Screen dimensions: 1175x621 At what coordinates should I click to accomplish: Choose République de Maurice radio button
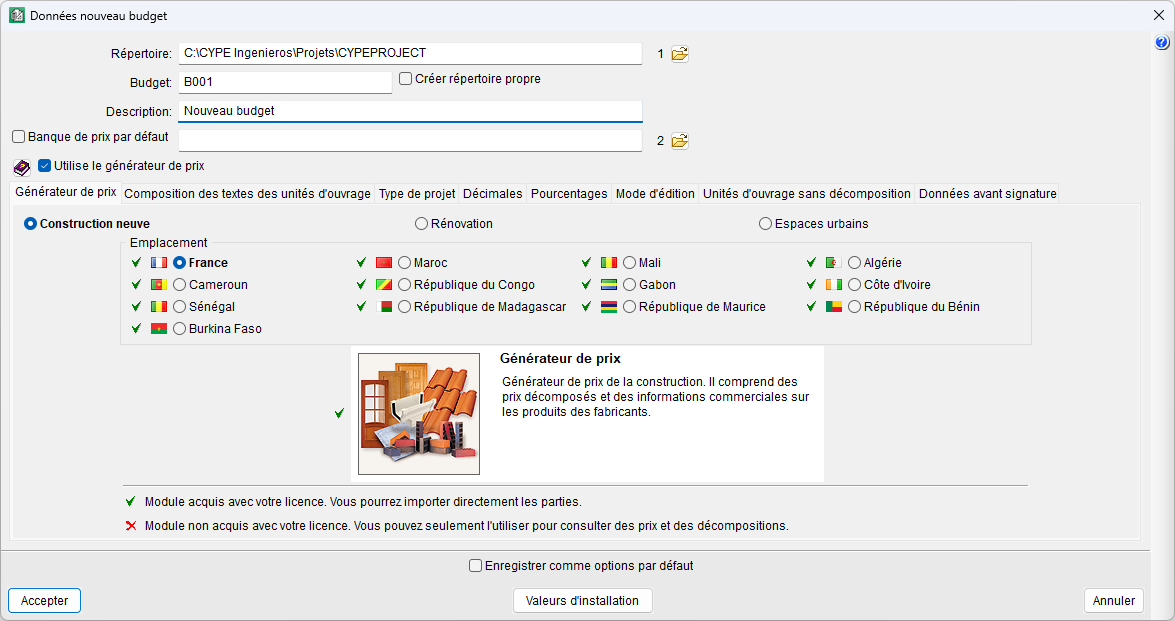click(629, 306)
